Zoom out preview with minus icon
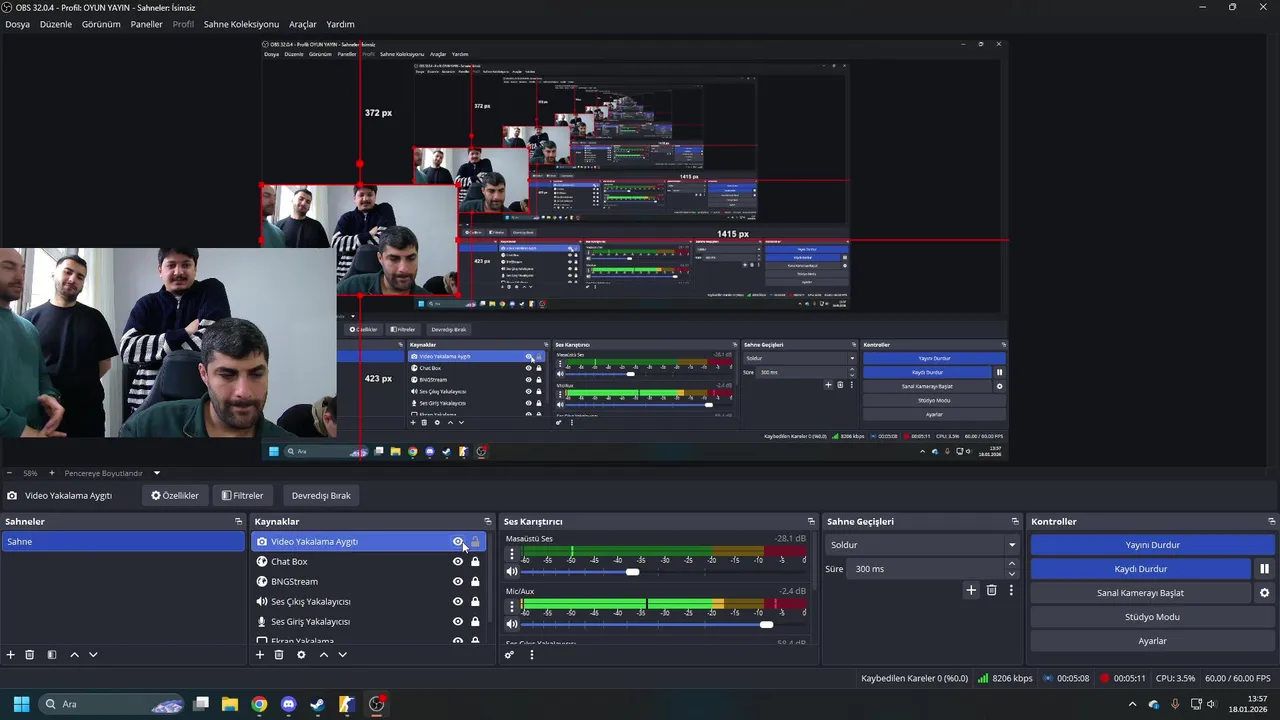 (x=9, y=473)
